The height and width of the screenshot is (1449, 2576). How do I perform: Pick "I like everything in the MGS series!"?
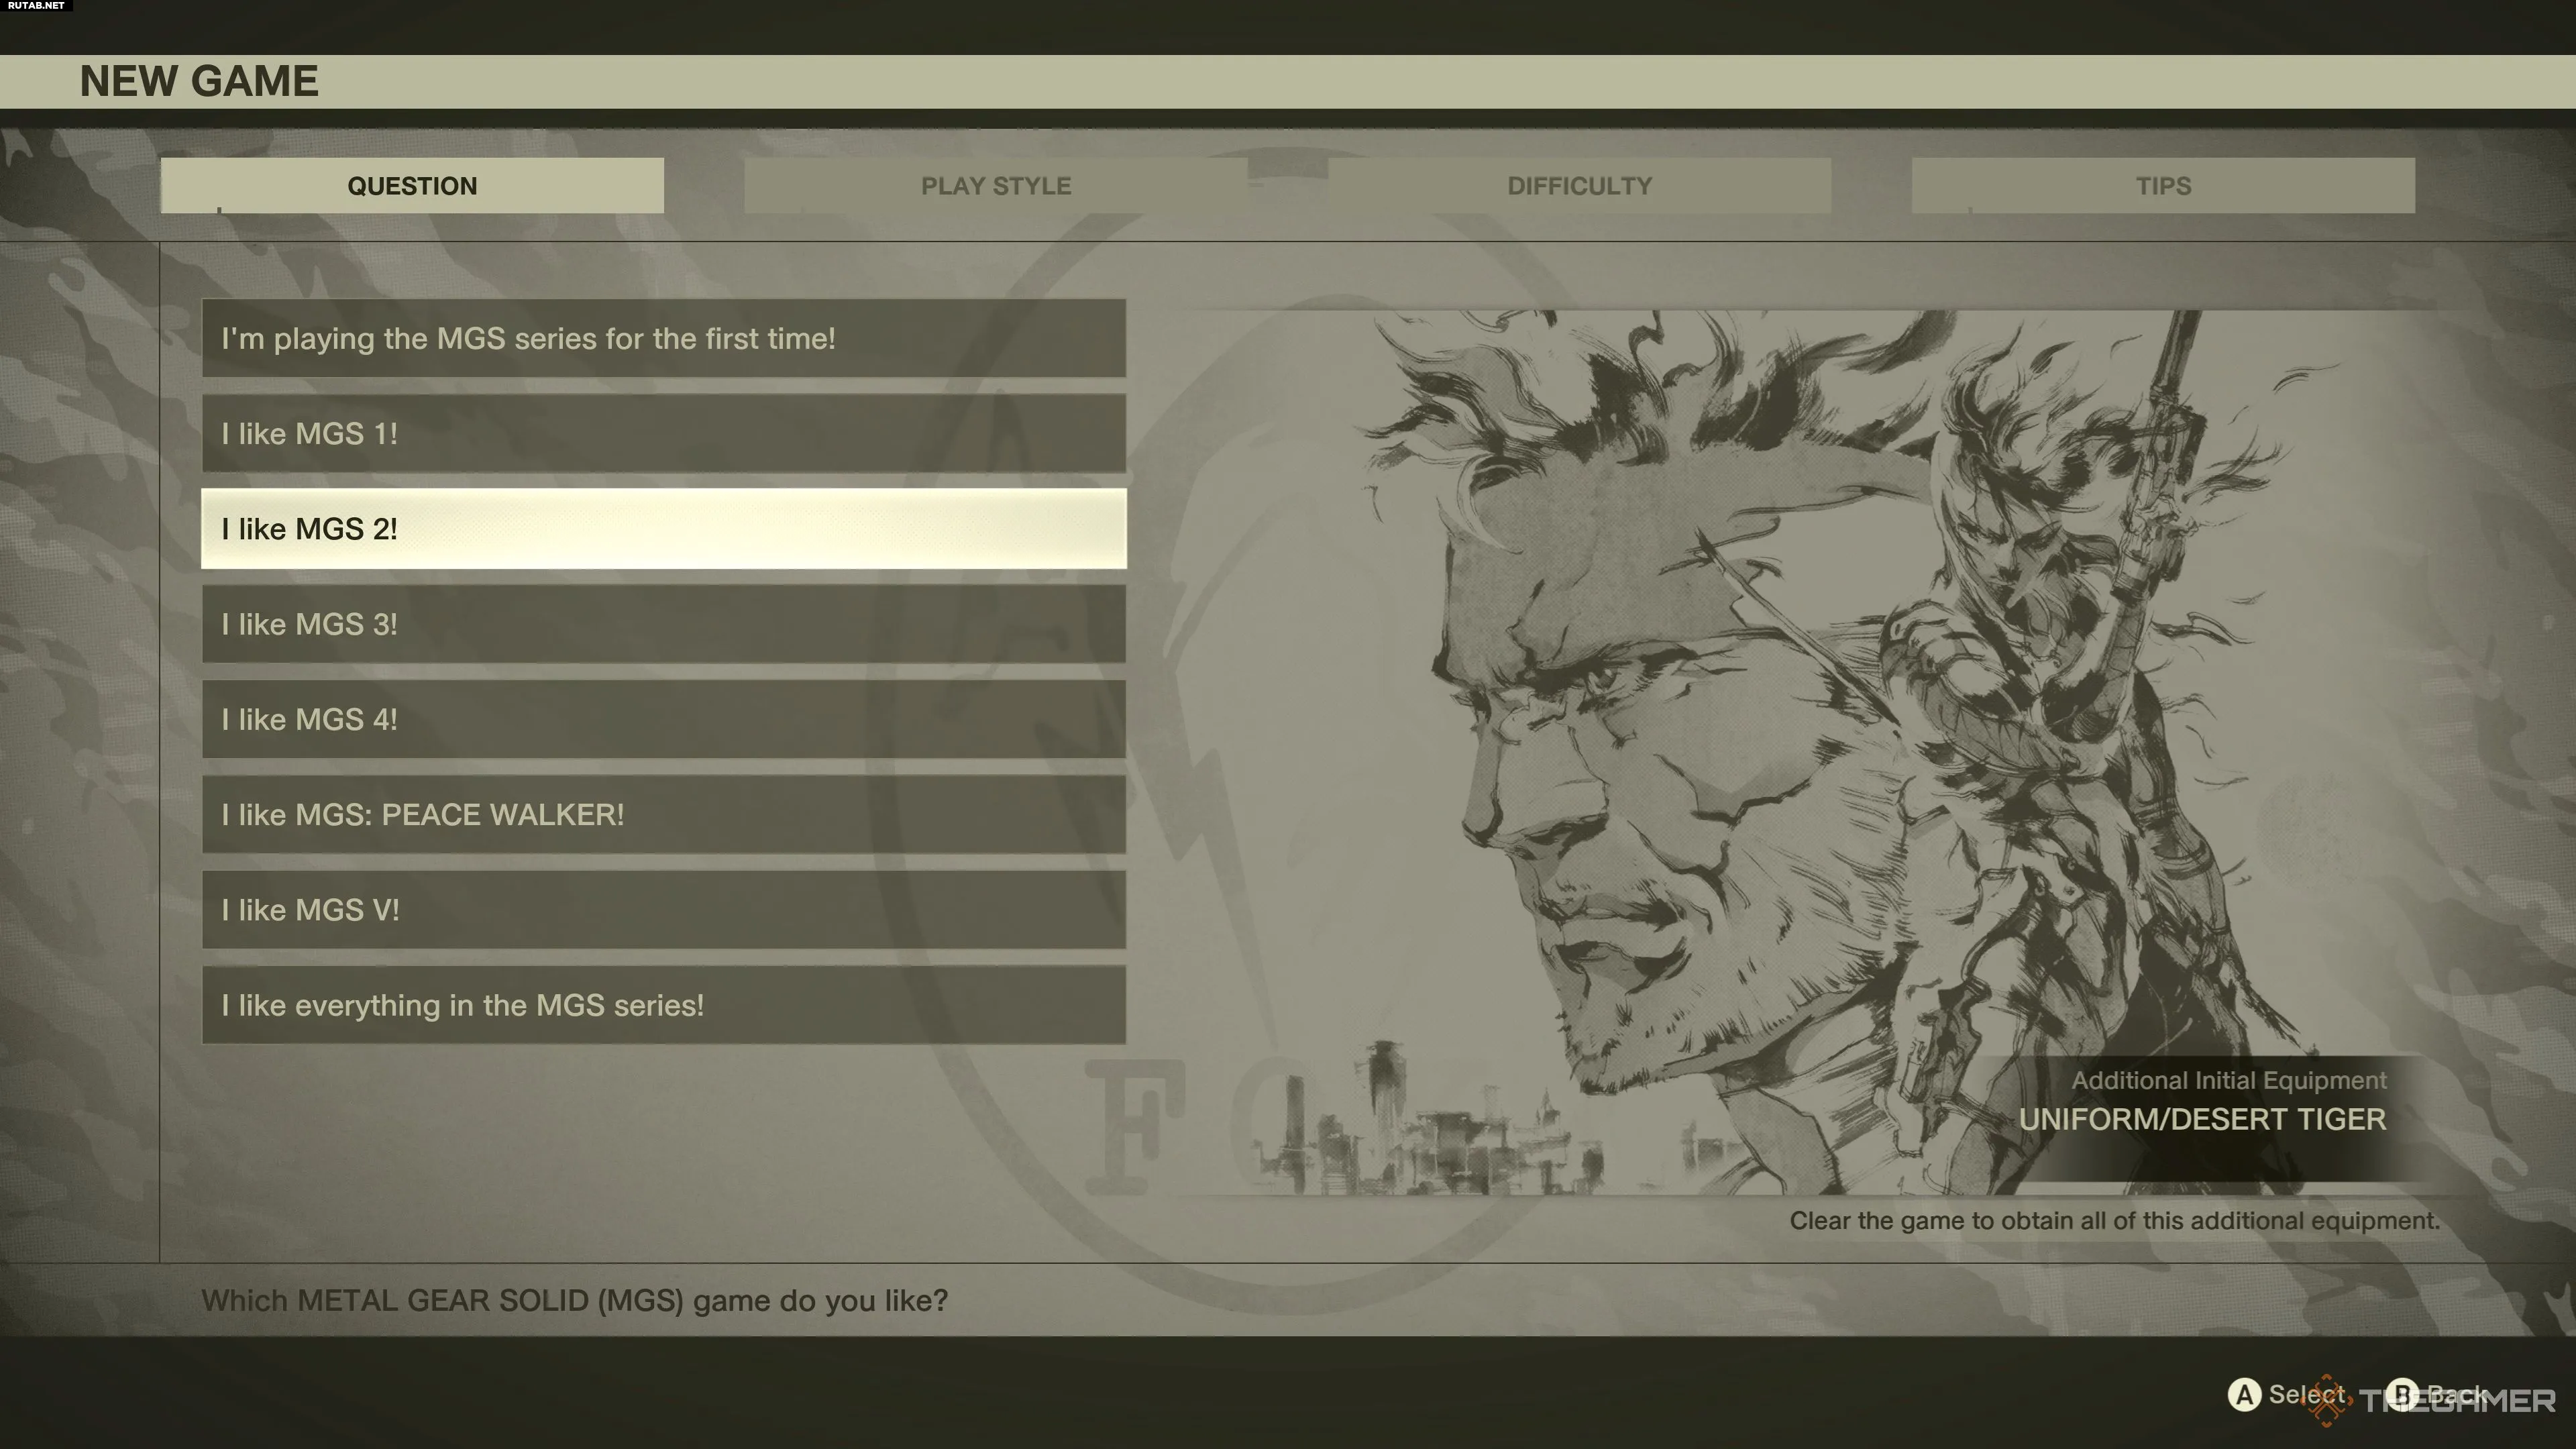[x=664, y=1005]
